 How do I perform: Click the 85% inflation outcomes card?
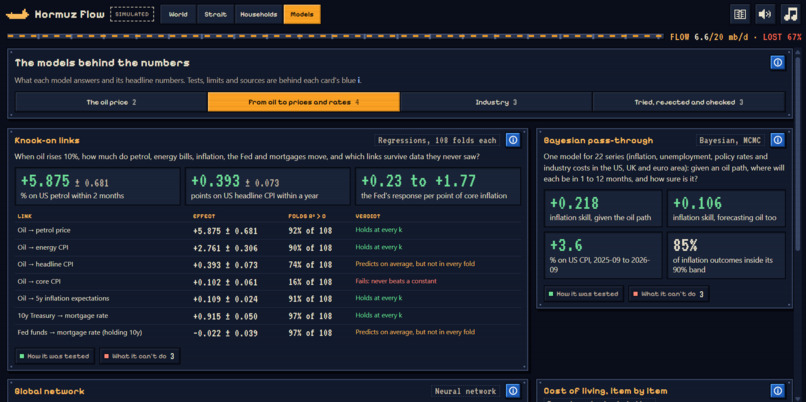pyautogui.click(x=726, y=255)
